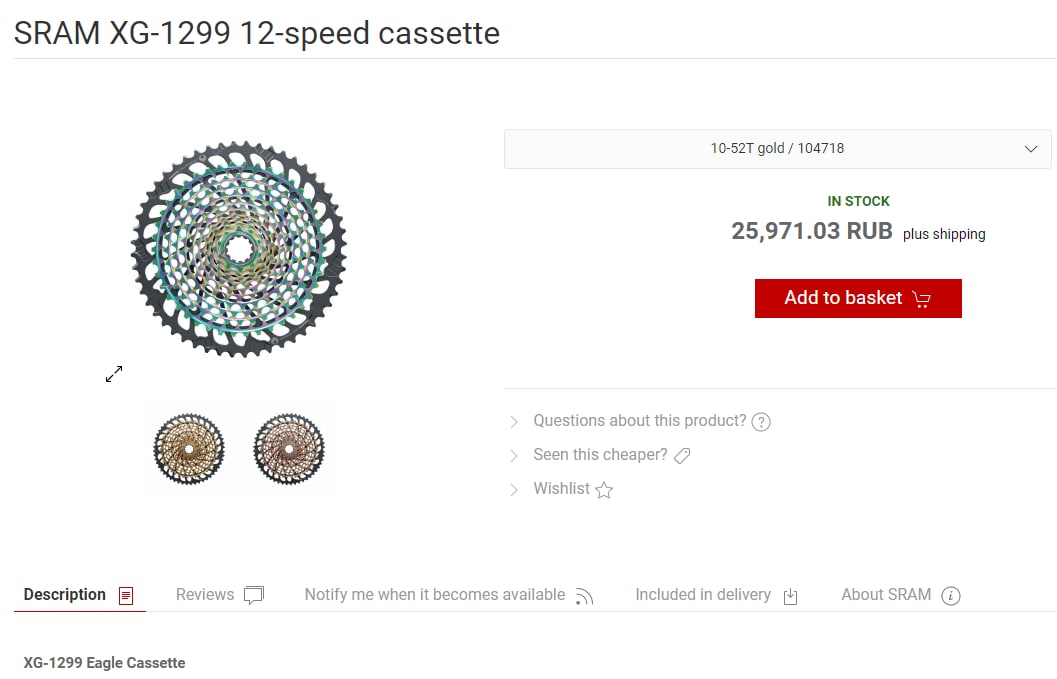The image size is (1057, 679).
Task: Open the 10-52T gold variant dropdown
Action: tap(777, 149)
